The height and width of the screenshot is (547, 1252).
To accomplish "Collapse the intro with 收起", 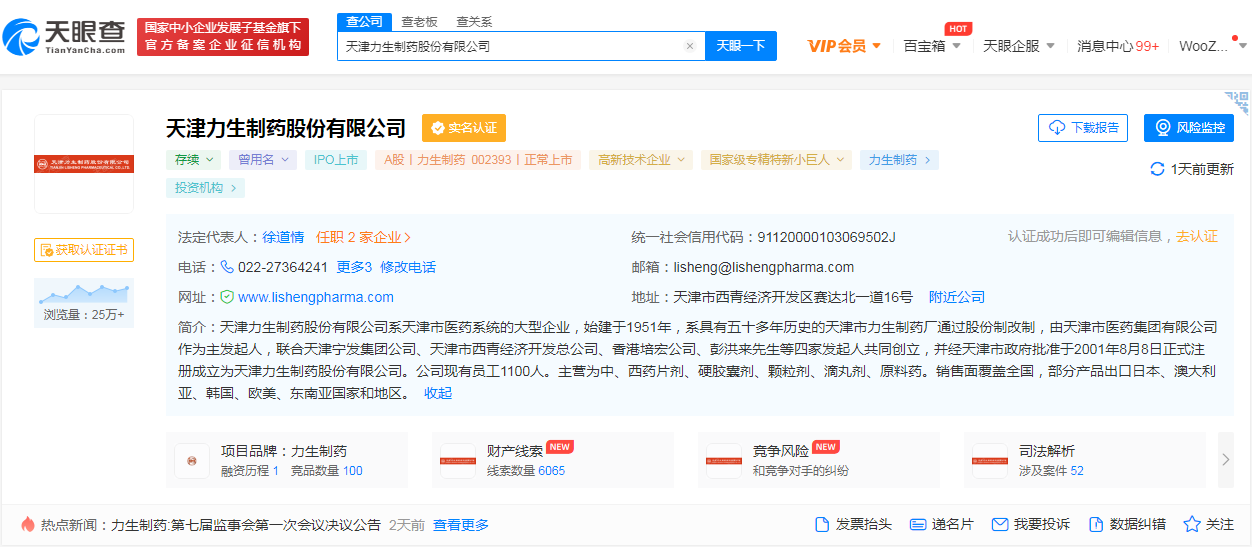I will pos(438,393).
